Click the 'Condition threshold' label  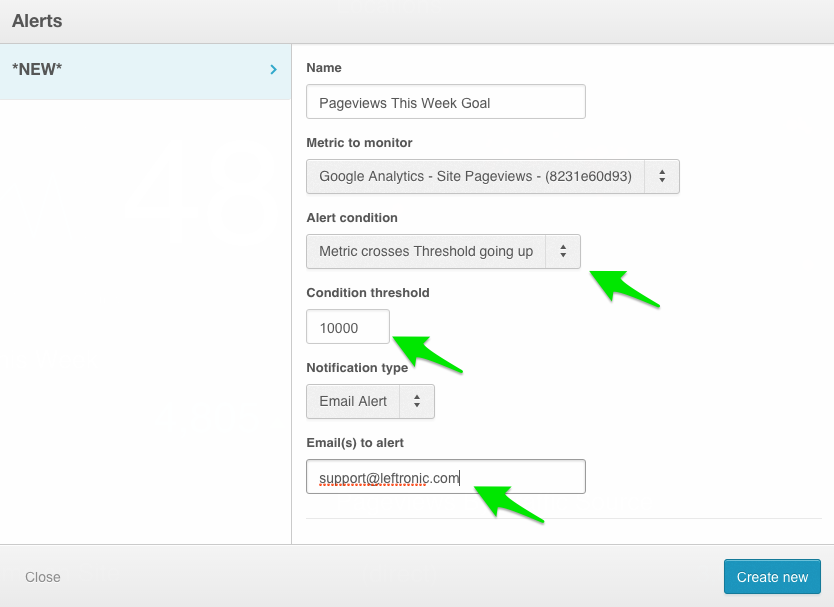pos(368,293)
